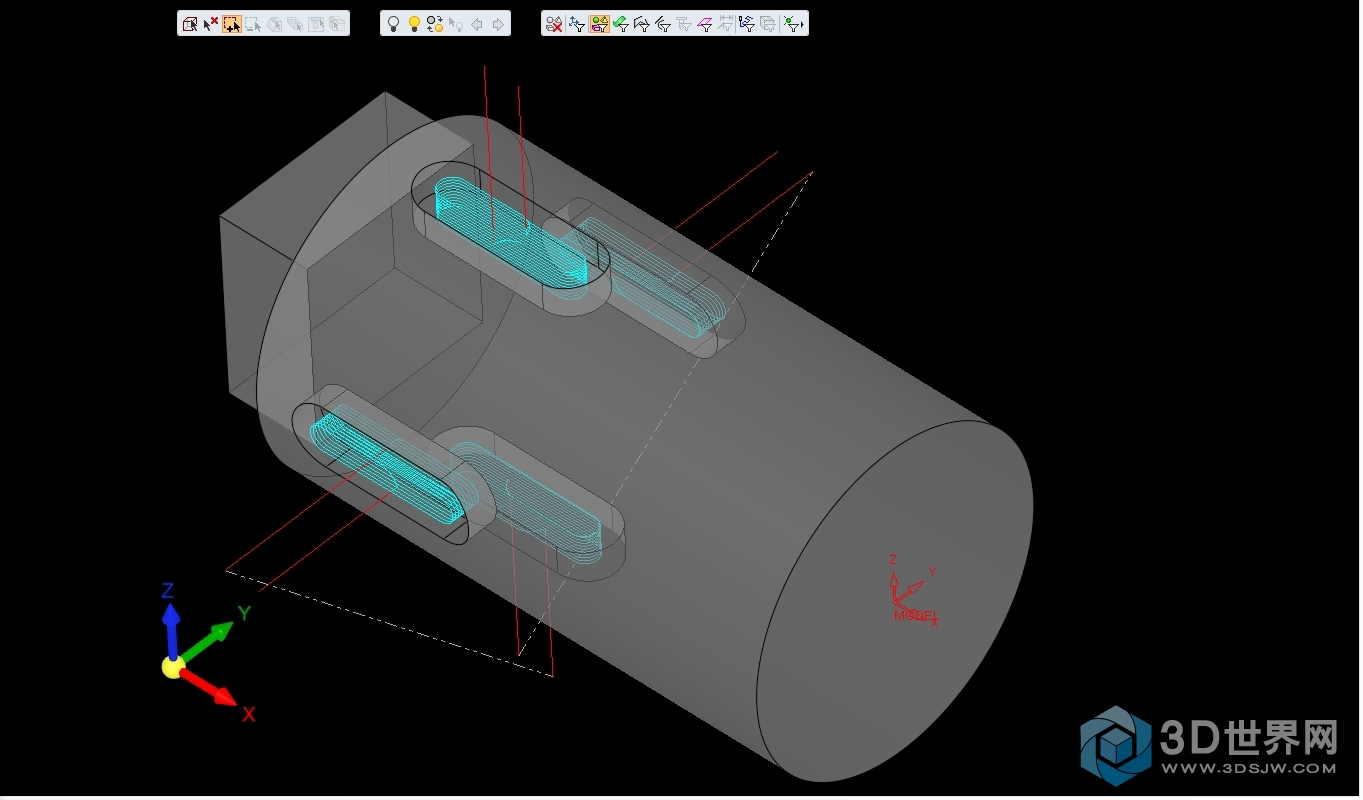
Task: Click the clear all filters icon with red X
Action: (554, 24)
